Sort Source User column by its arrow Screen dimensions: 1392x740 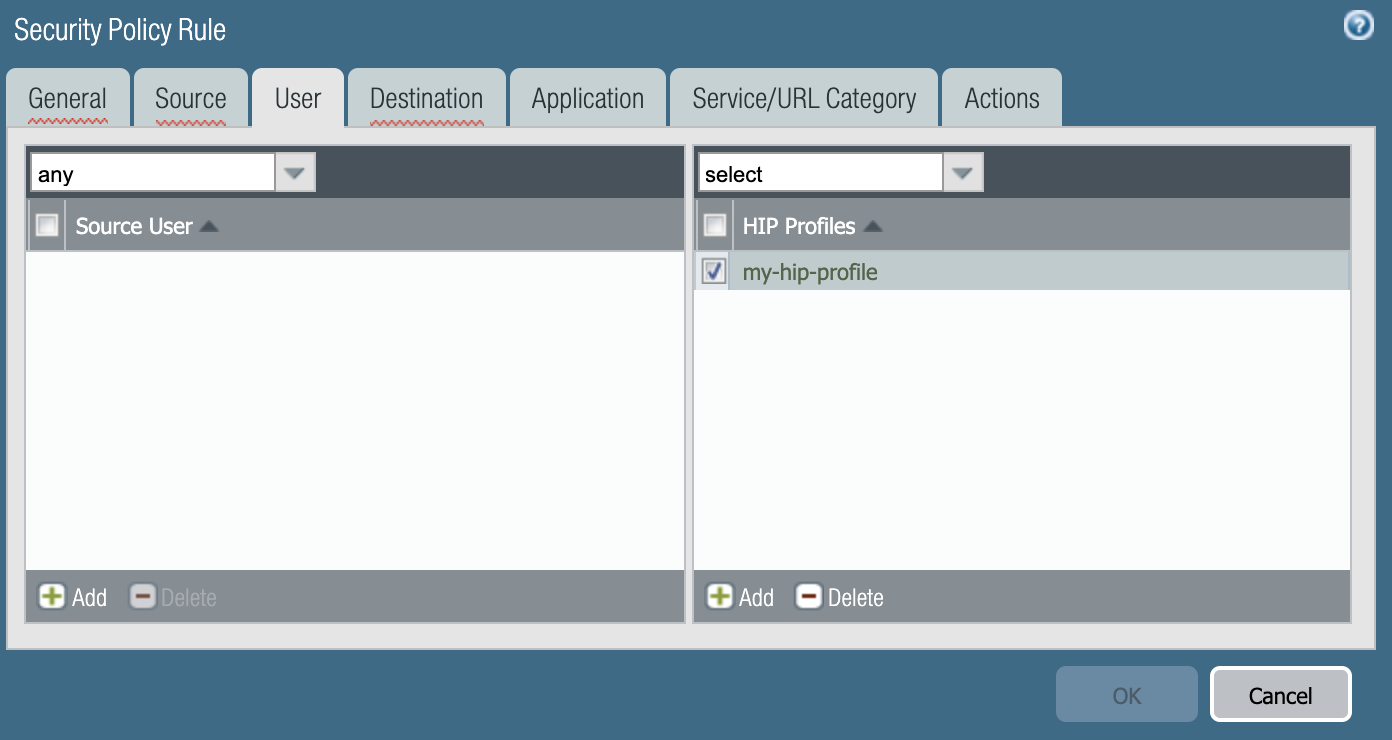[209, 226]
